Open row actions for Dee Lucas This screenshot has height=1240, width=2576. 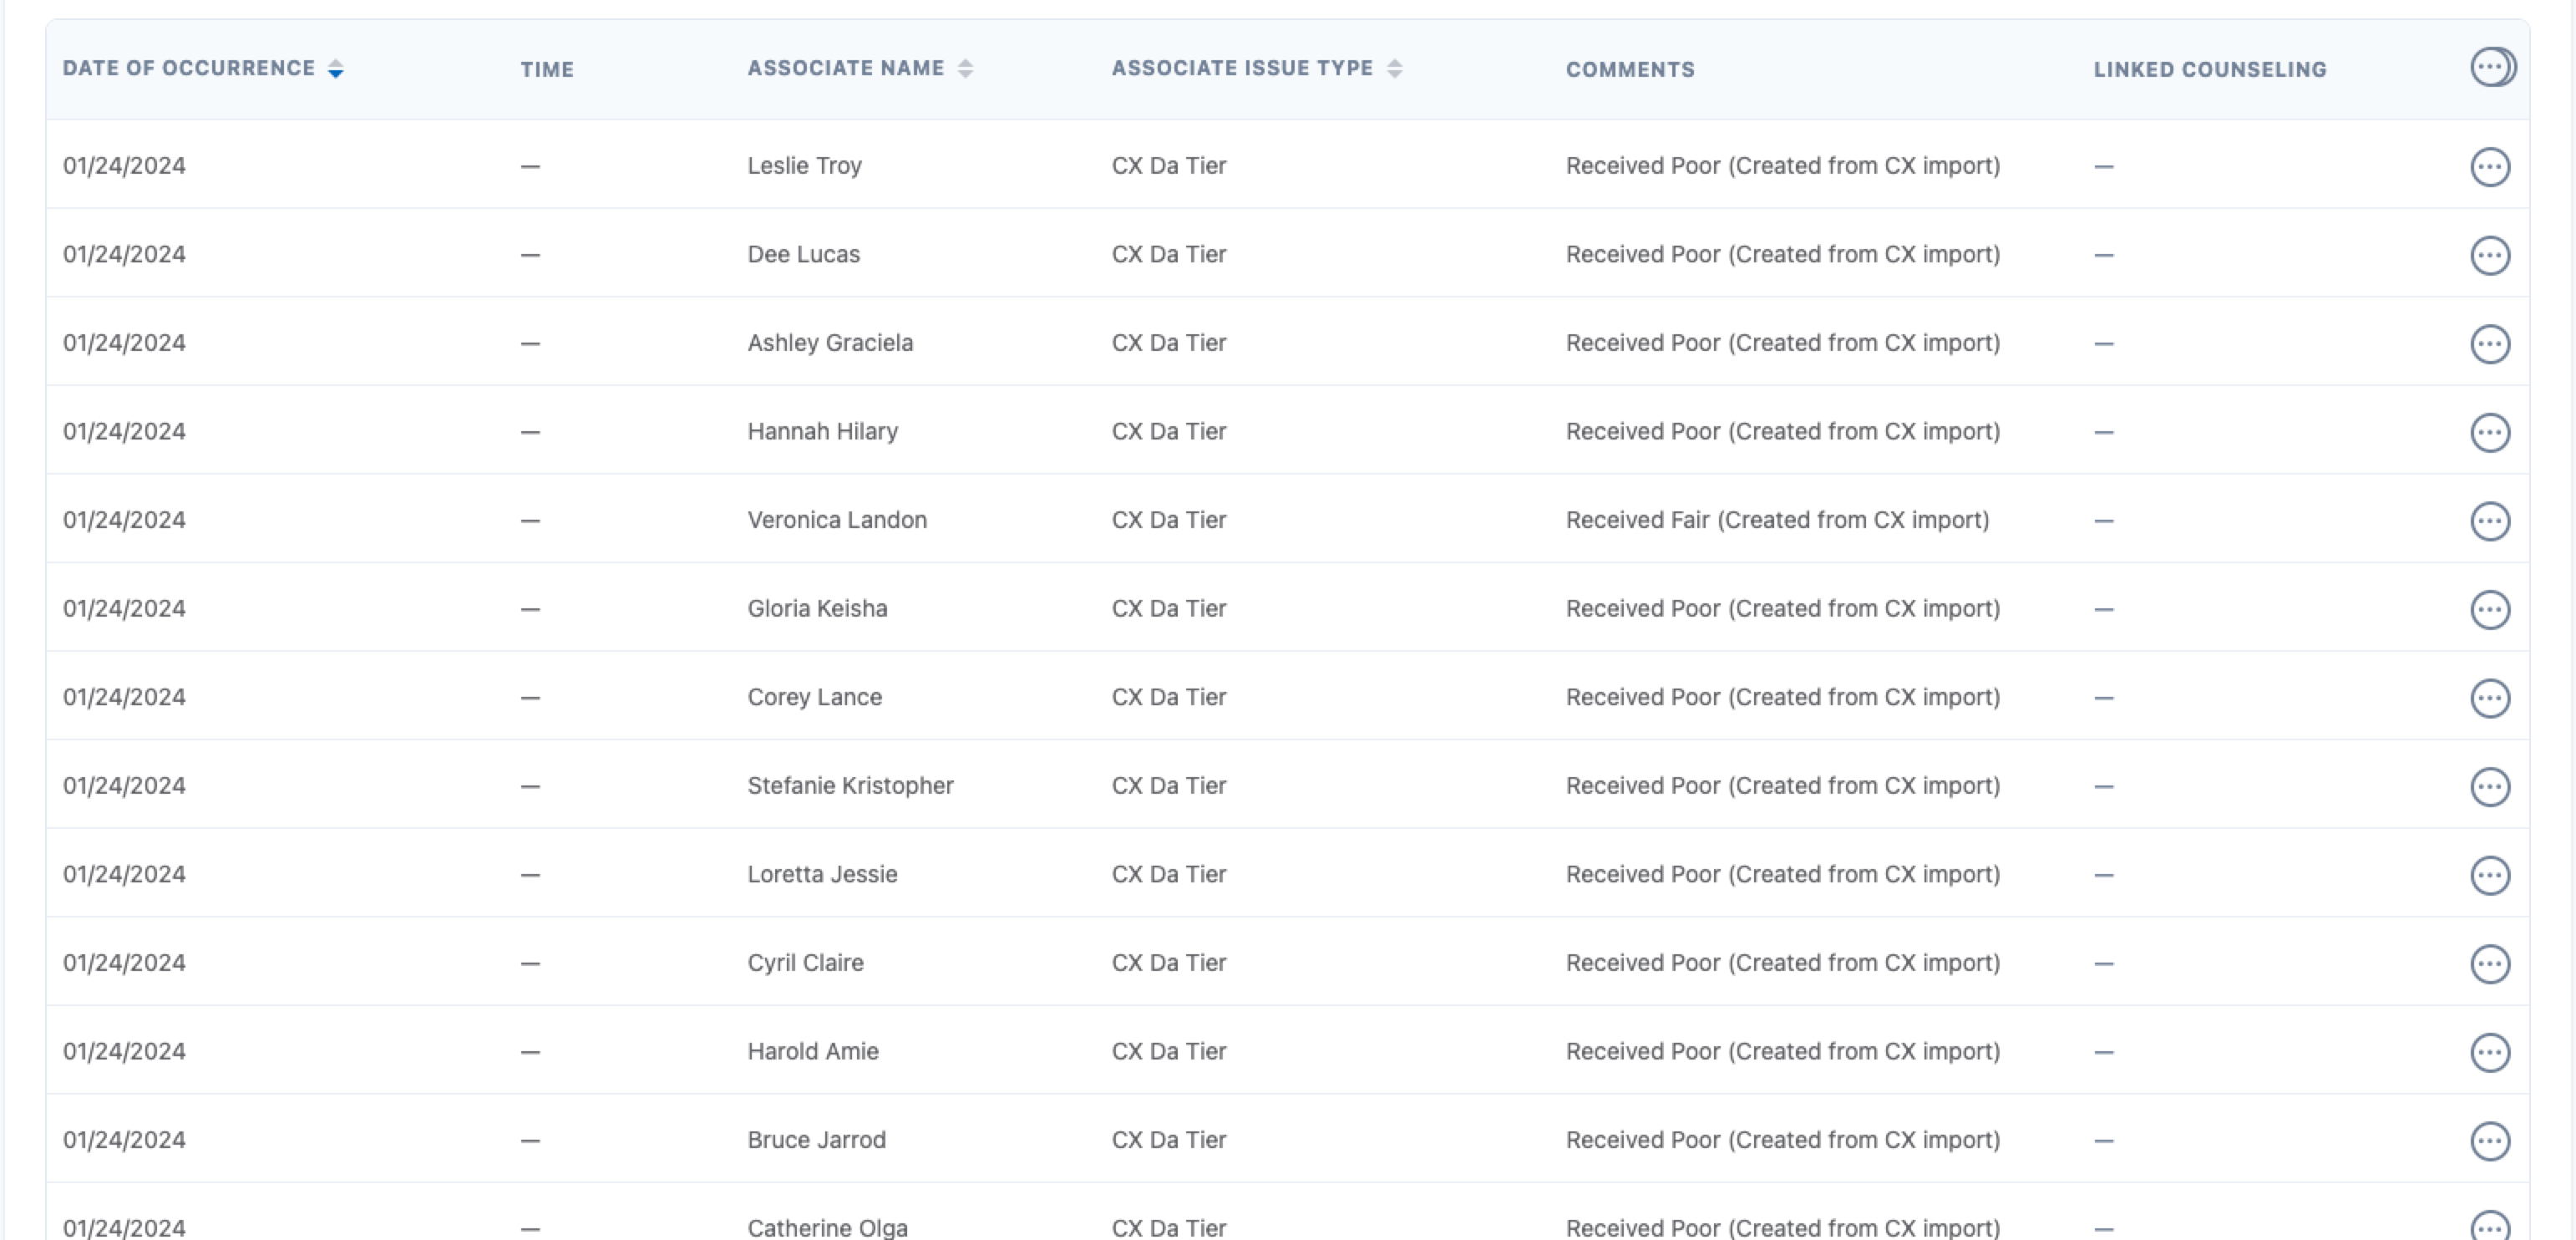coord(2490,256)
